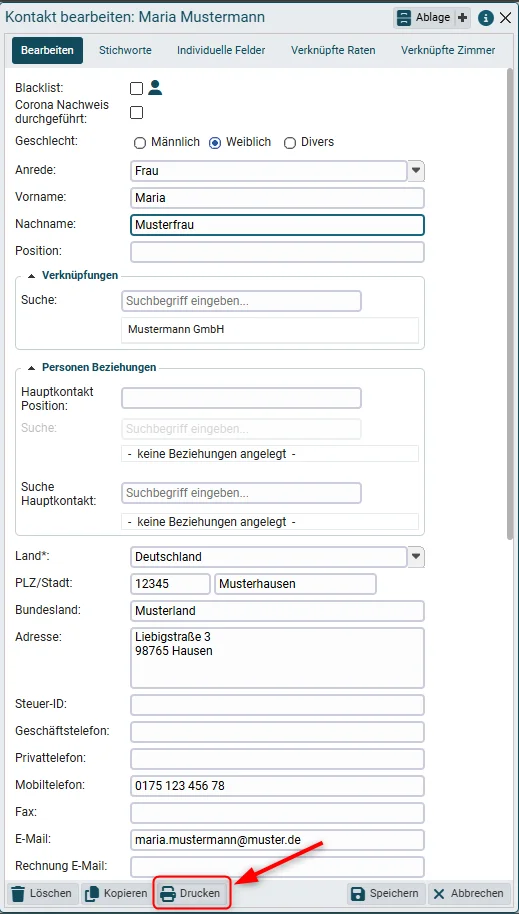Click the Vorname field containing Maria
Viewport: 519px width, 914px height.
(x=278, y=198)
